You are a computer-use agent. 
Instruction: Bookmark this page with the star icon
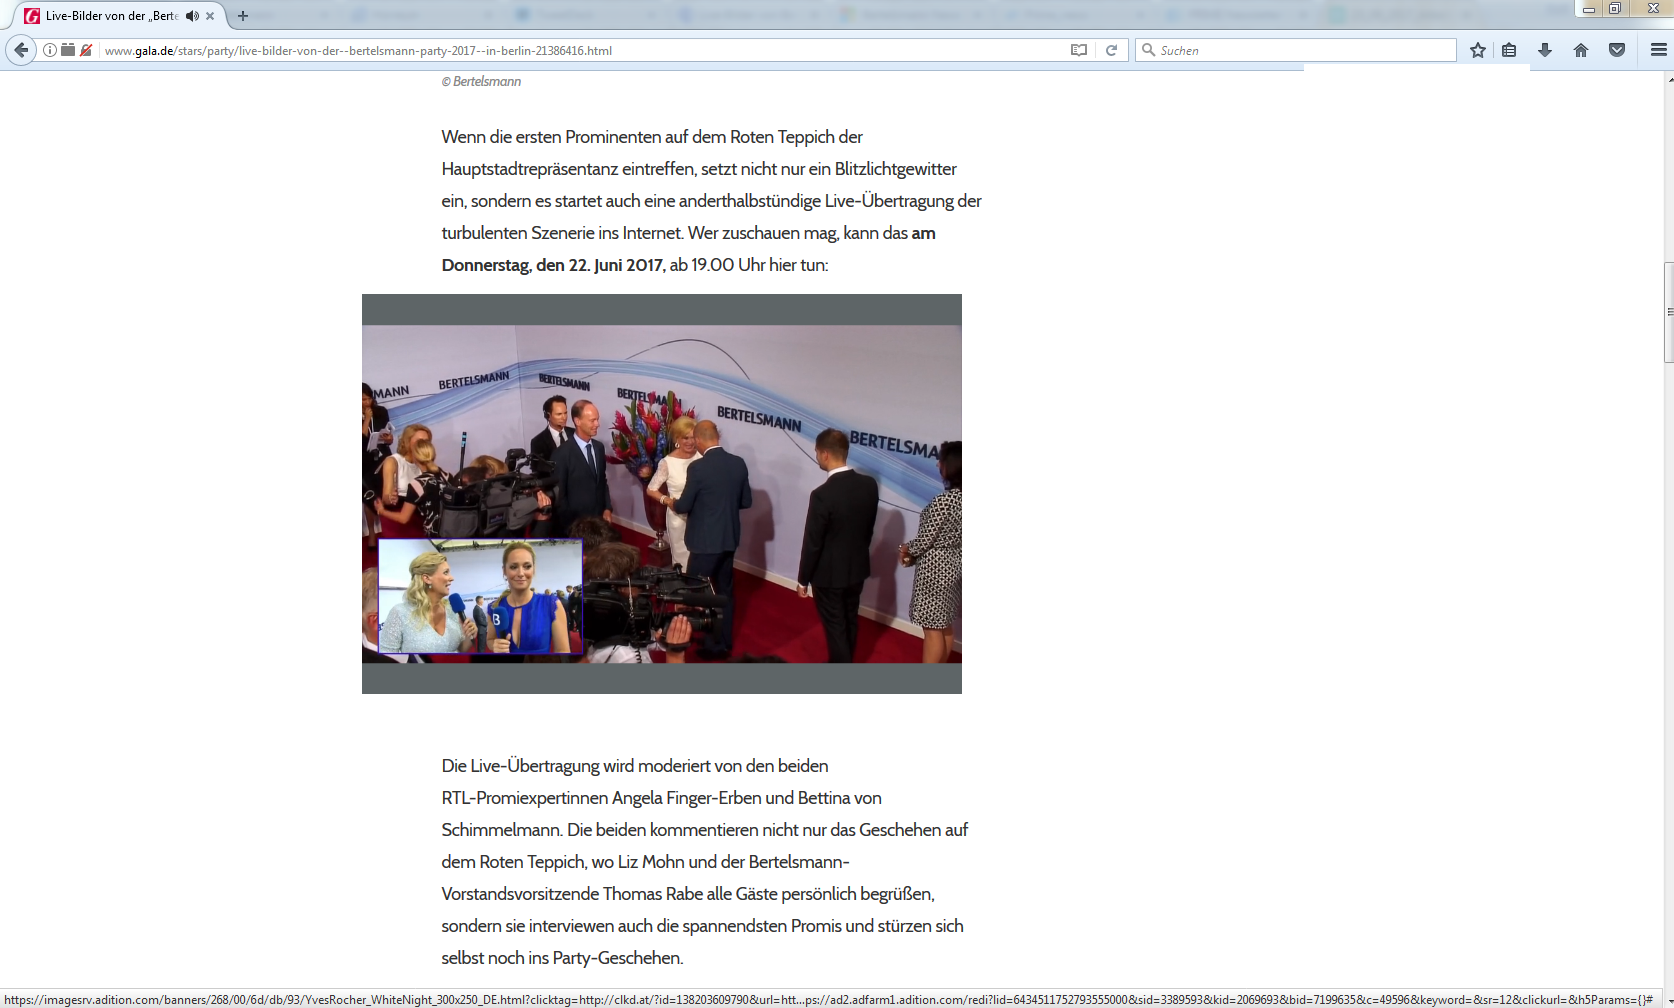click(x=1478, y=50)
